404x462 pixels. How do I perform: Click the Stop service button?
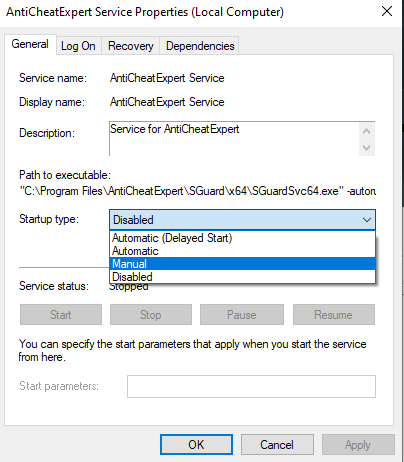(x=151, y=314)
